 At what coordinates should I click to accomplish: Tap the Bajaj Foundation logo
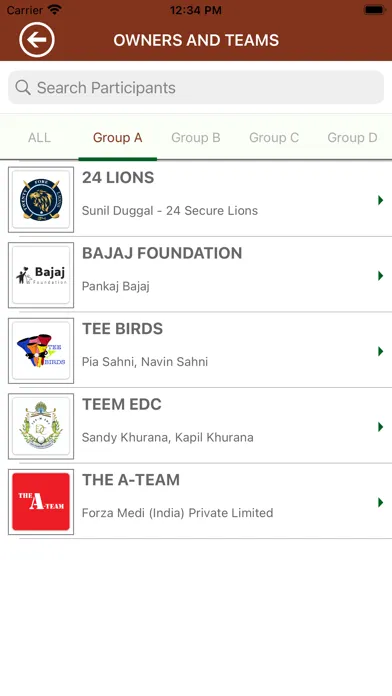coord(41,275)
